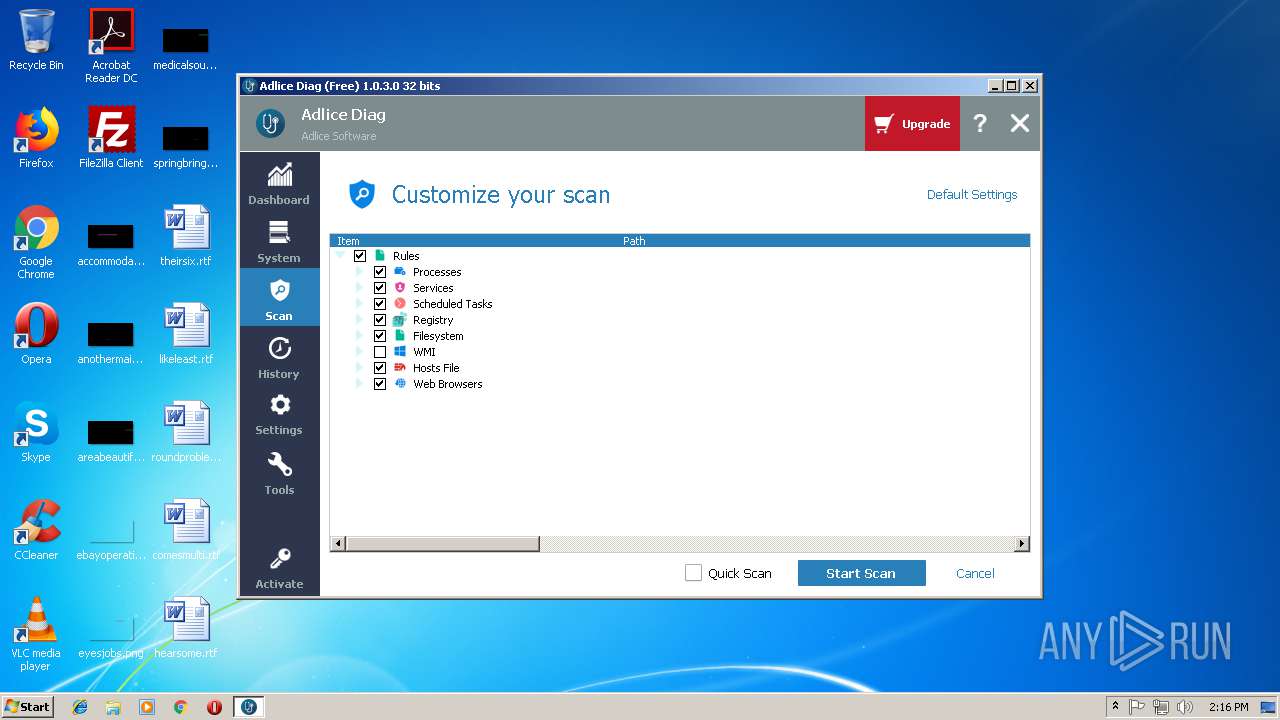Image resolution: width=1280 pixels, height=720 pixels.
Task: Expand the Registry tree node
Action: coord(360,320)
